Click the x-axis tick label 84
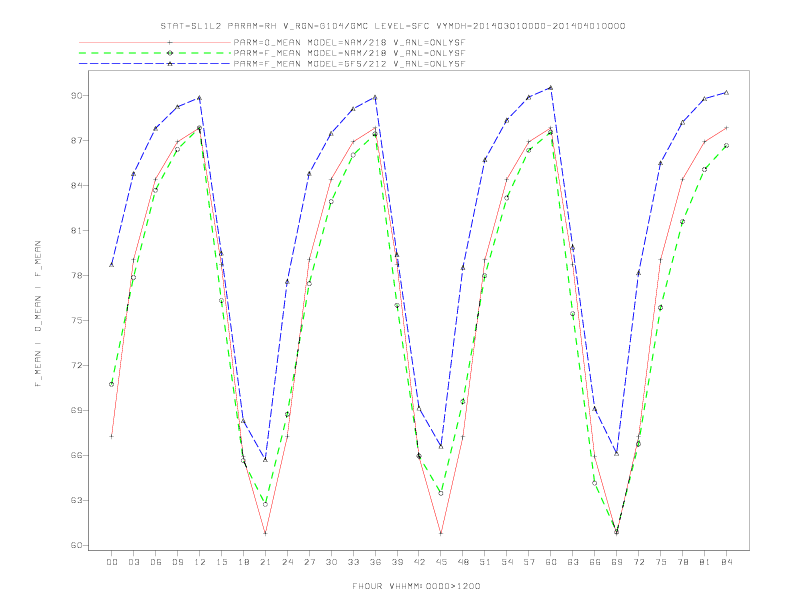This screenshot has width=792, height=612. (x=726, y=562)
